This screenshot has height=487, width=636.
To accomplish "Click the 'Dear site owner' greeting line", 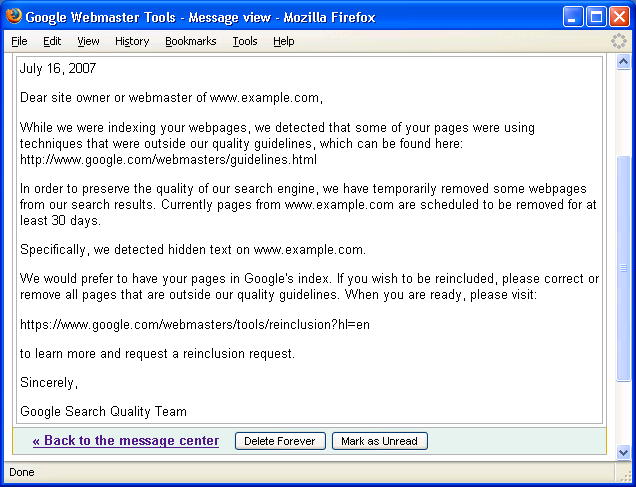I will click(x=171, y=98).
